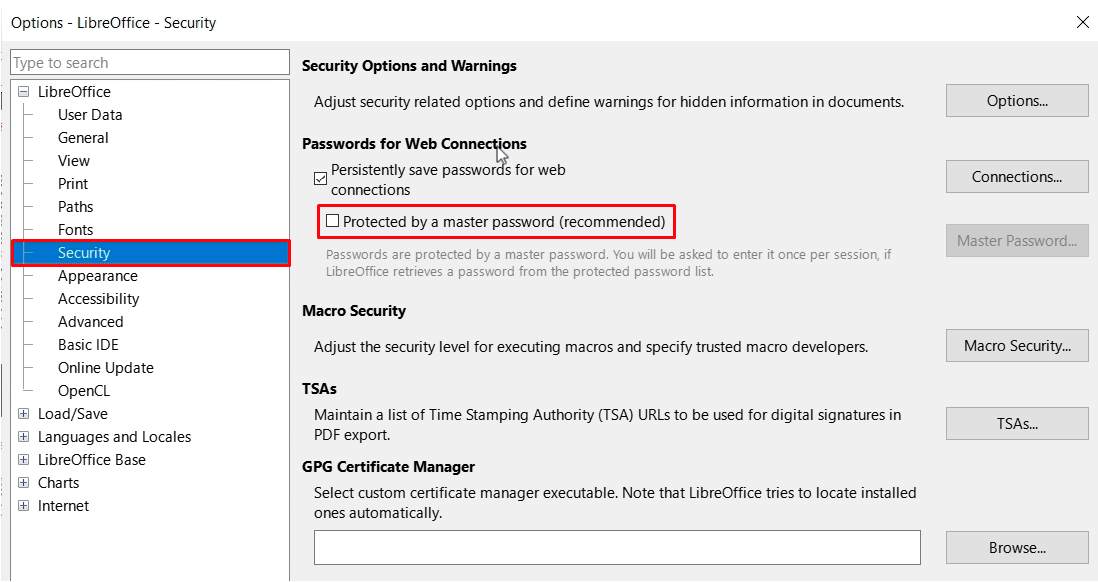Collapse the LibreOffice tree node
The width and height of the screenshot is (1098, 582).
click(24, 92)
